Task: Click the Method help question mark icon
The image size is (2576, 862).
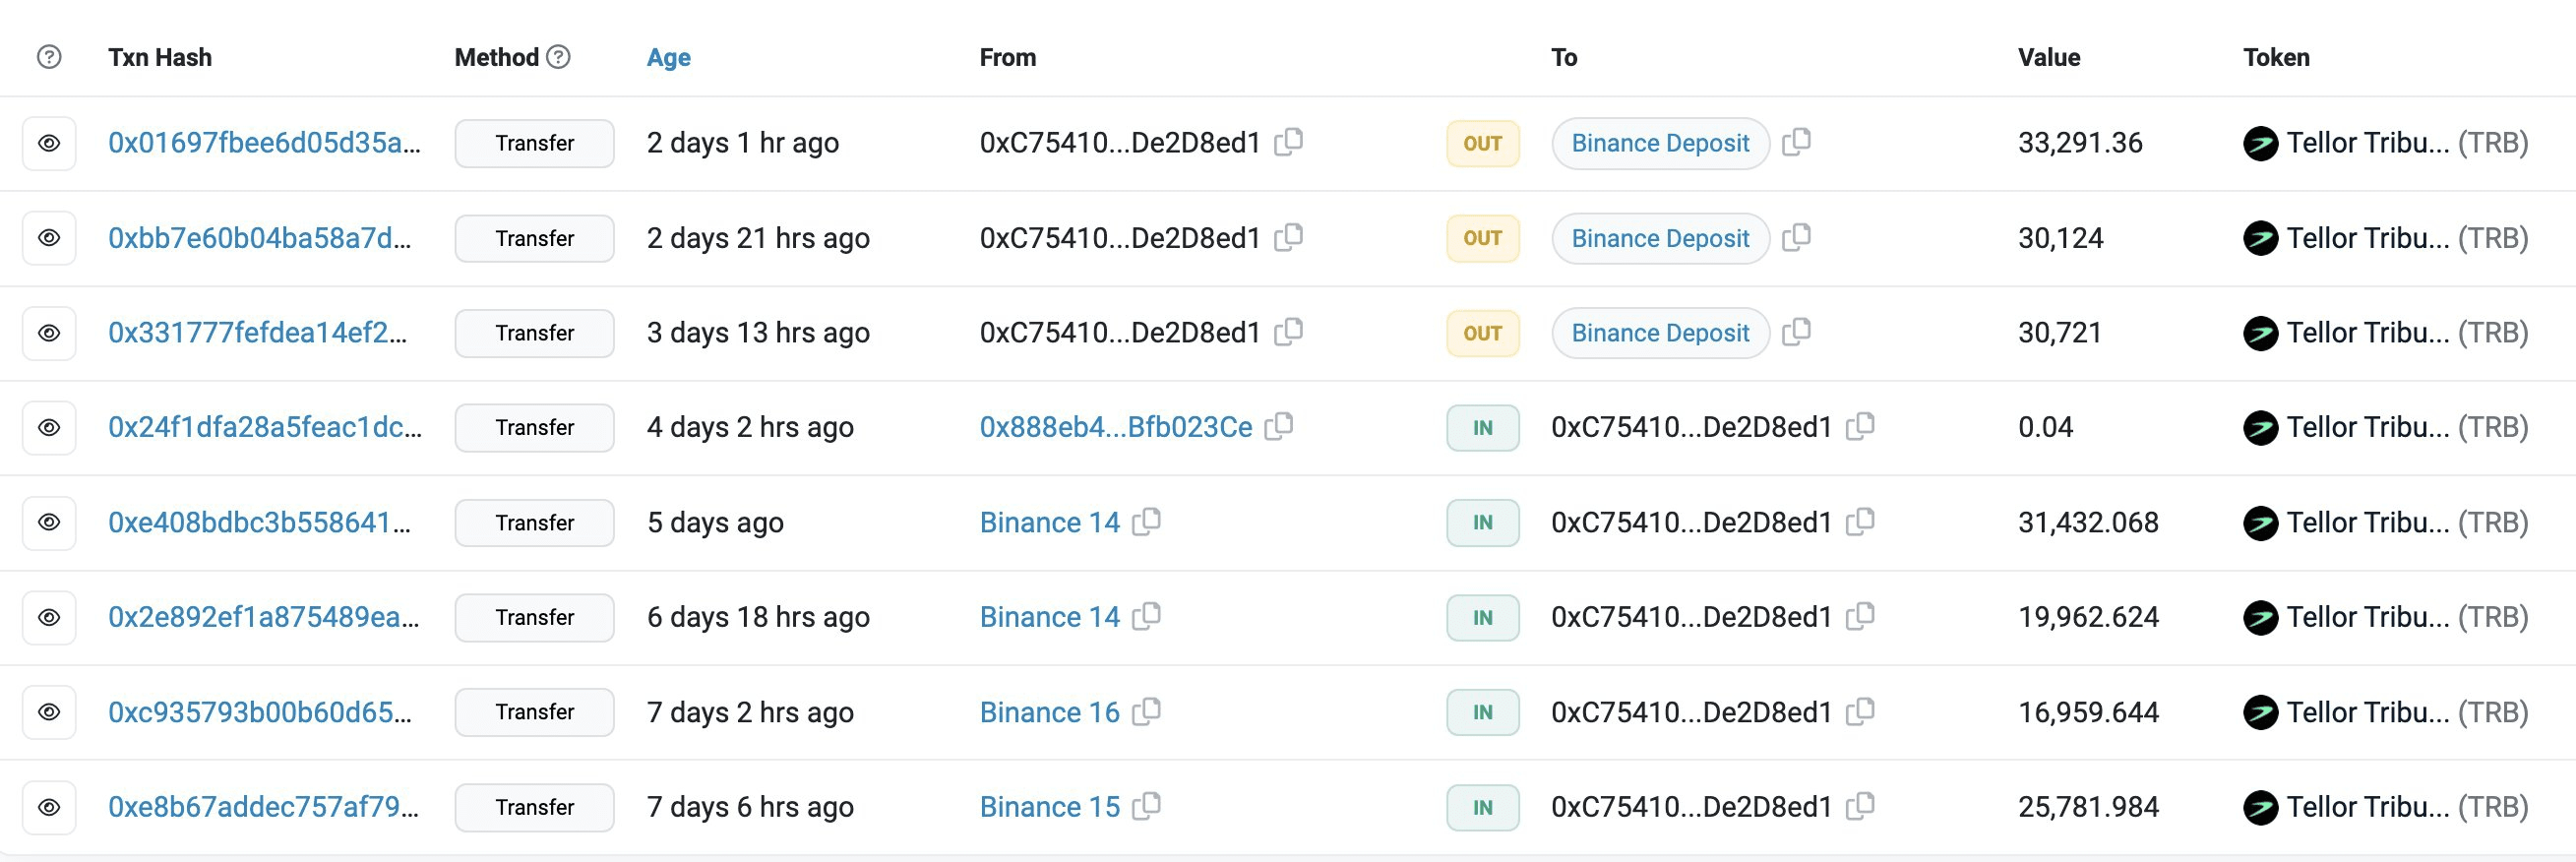Action: [x=560, y=57]
